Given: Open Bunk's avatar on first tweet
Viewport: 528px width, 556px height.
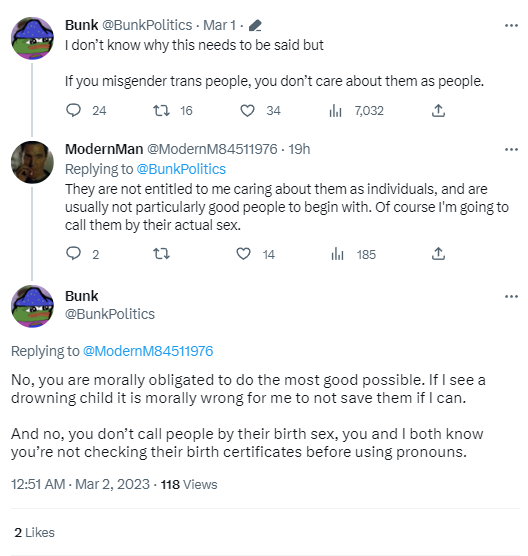Looking at the screenshot, I should coord(32,38).
